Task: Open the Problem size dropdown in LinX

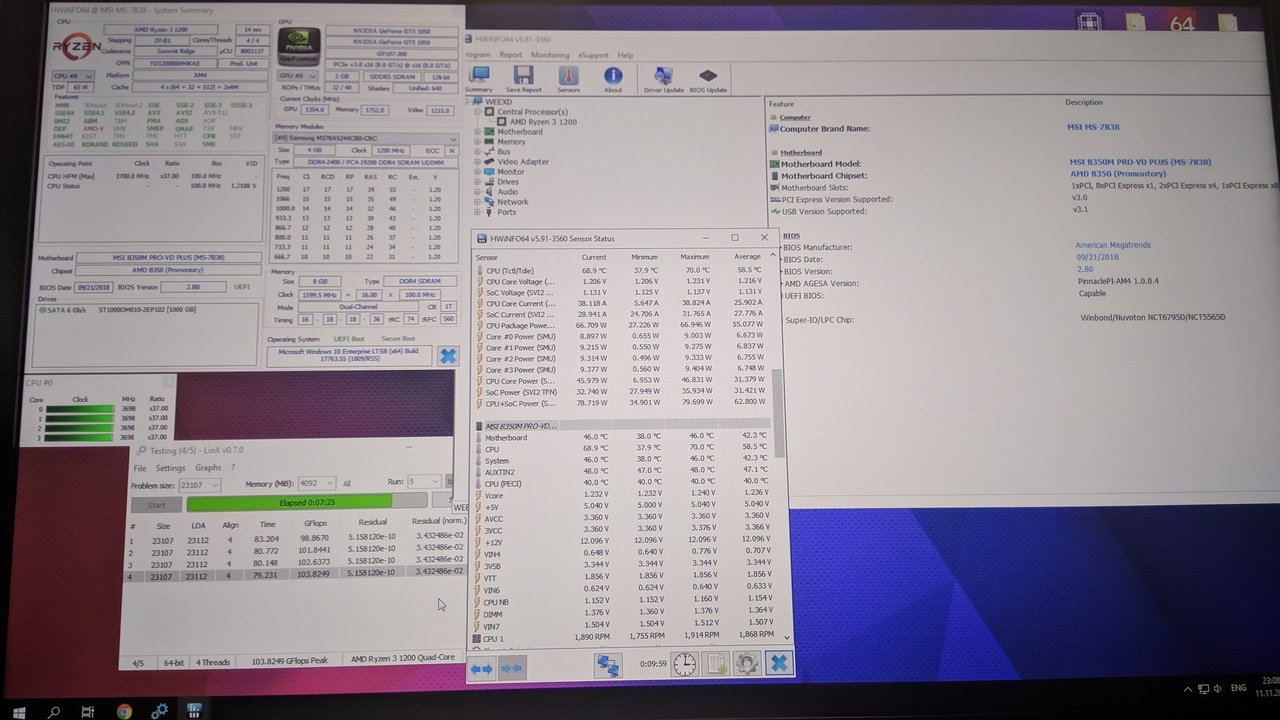Action: click(201, 483)
